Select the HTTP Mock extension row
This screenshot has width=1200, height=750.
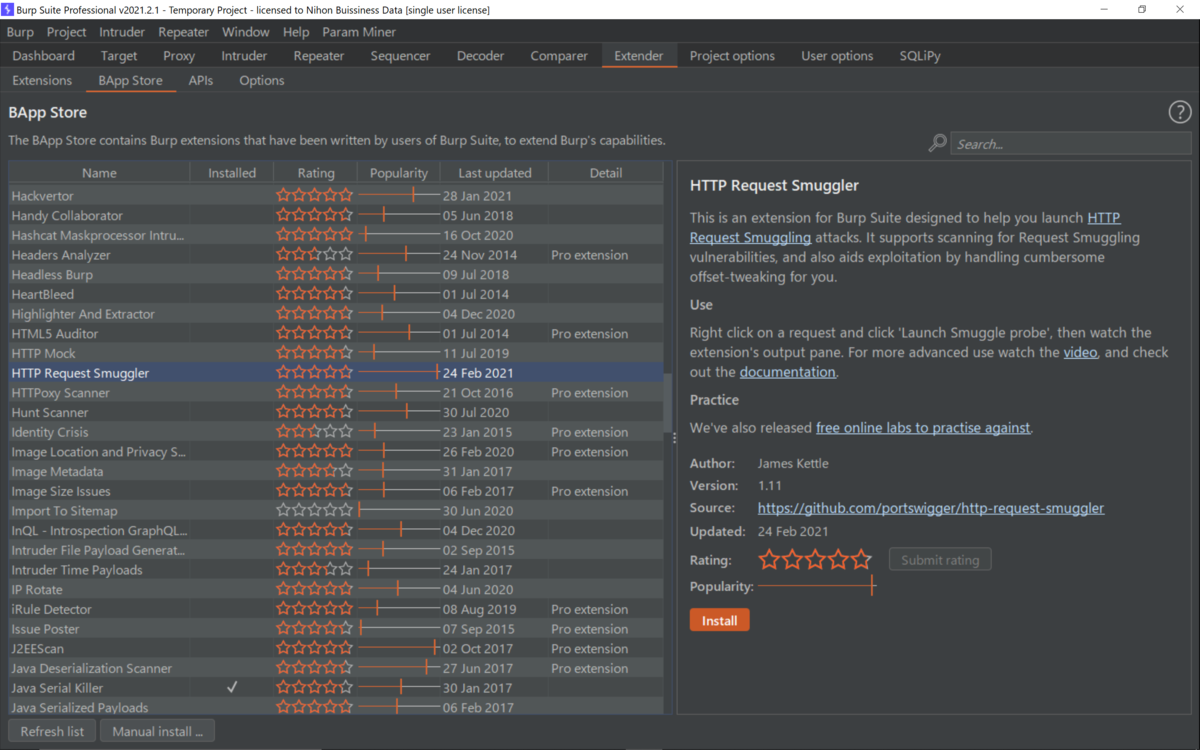coord(336,353)
